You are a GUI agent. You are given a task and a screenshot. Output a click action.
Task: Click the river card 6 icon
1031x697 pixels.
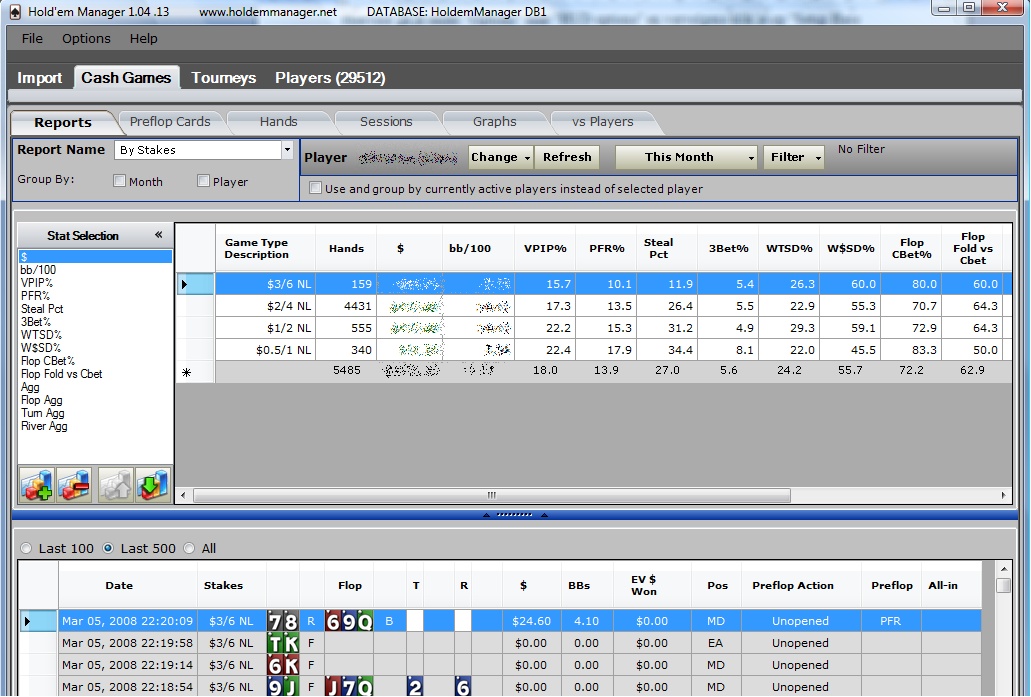tap(463, 687)
